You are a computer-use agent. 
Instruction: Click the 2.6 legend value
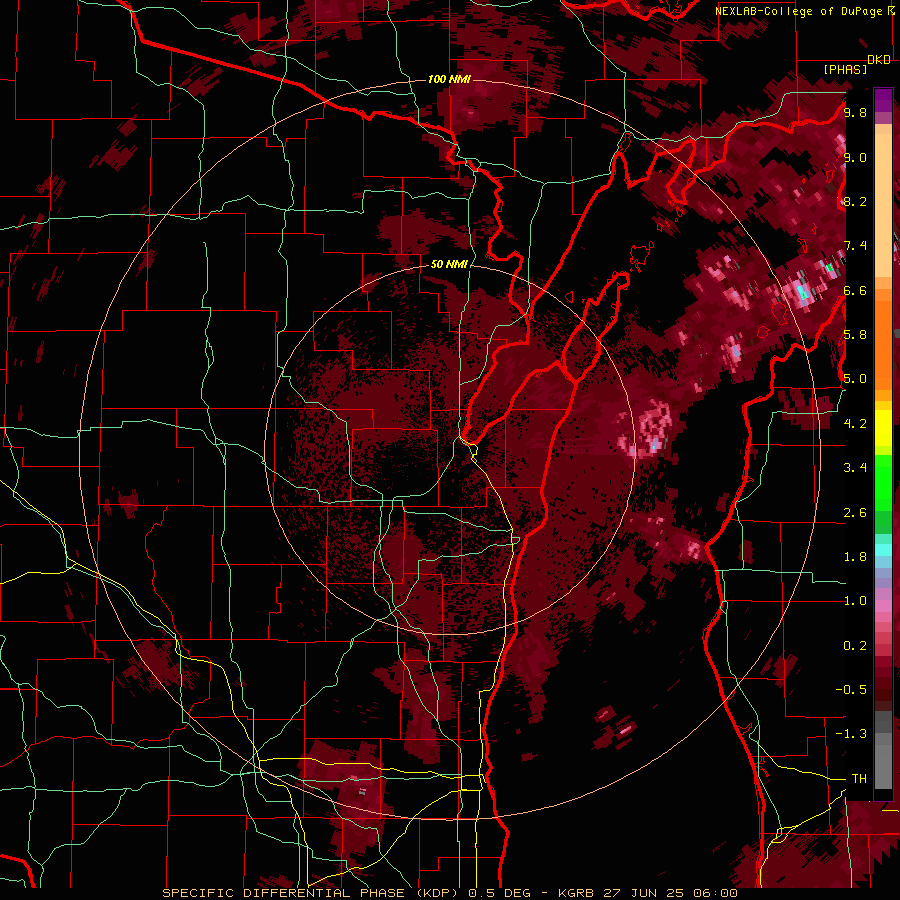point(855,513)
